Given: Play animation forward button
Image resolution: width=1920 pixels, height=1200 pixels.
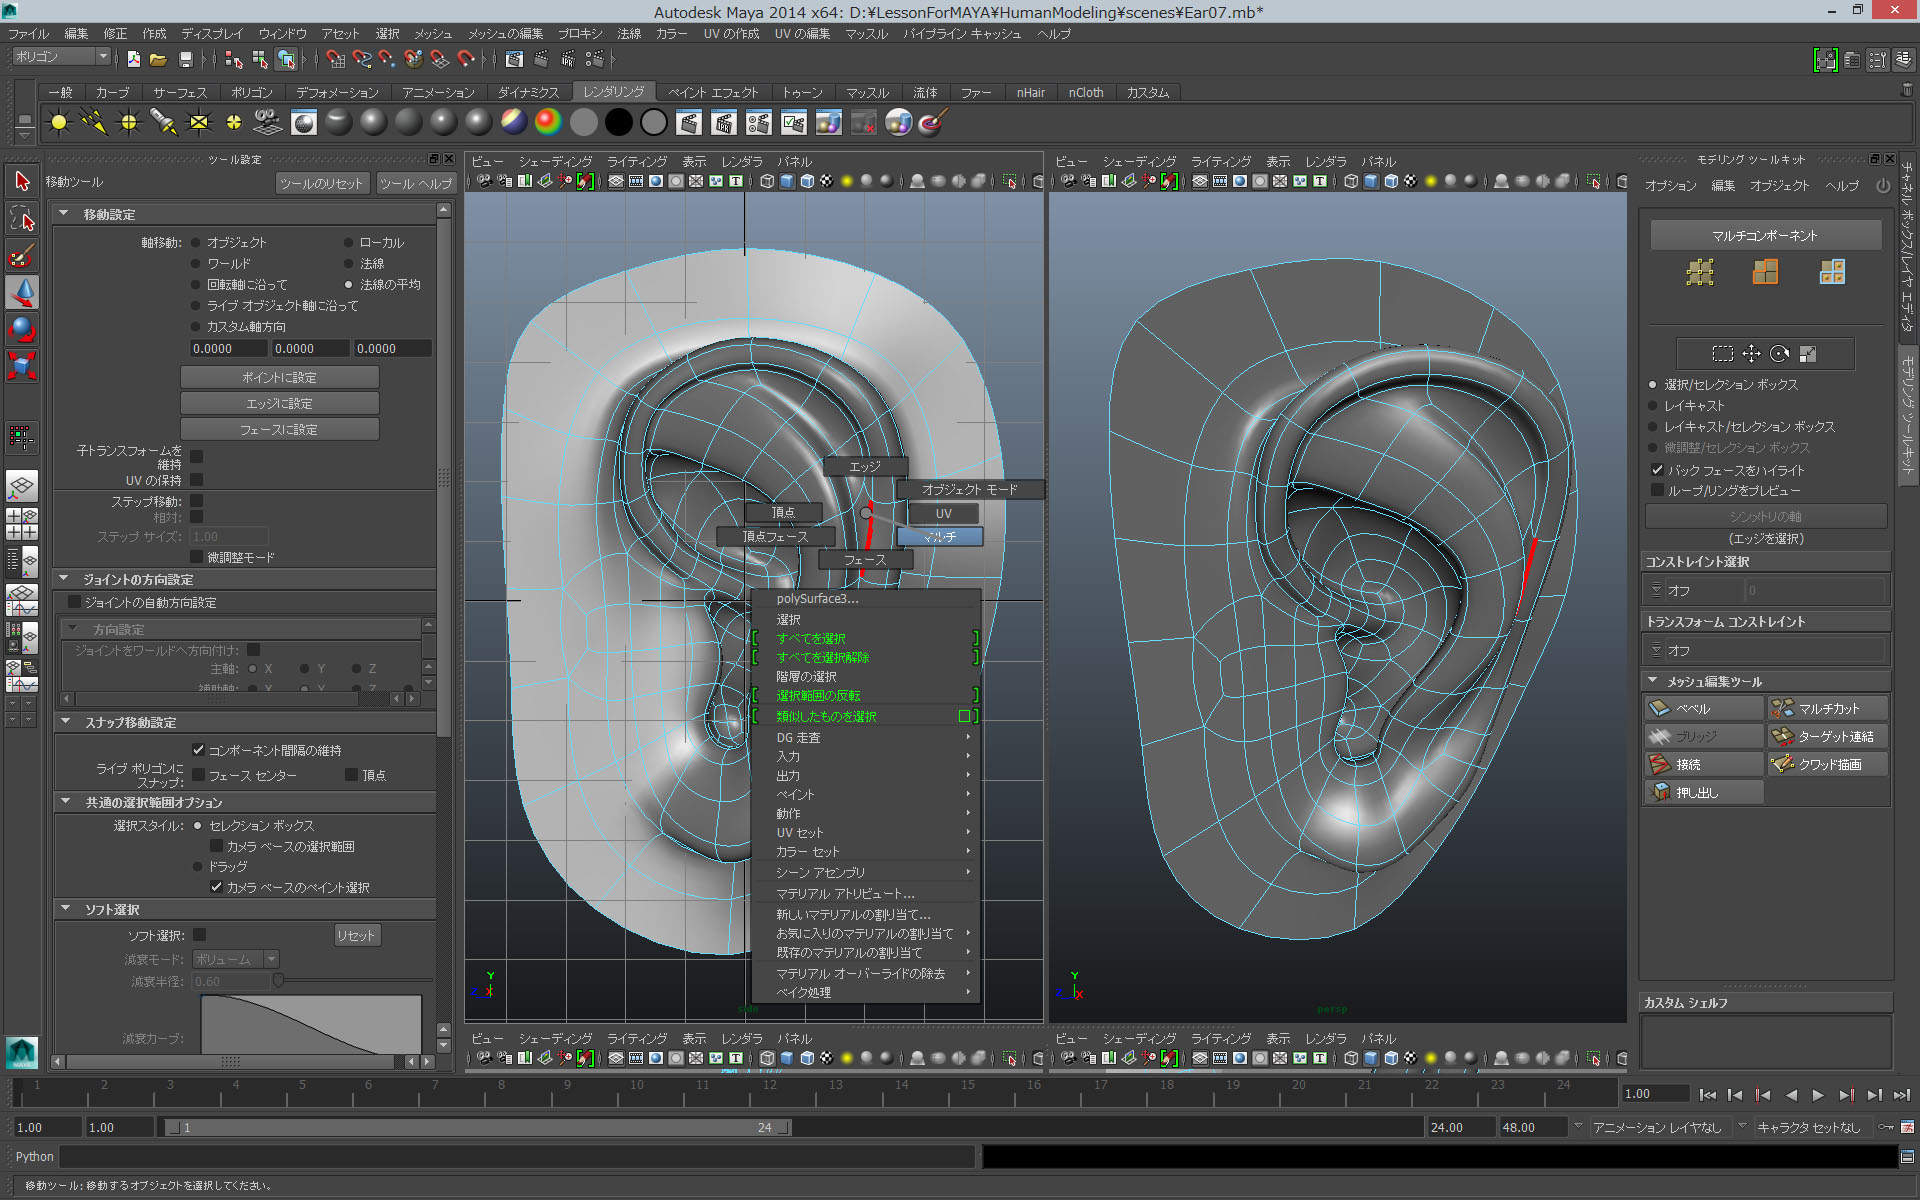Looking at the screenshot, I should coord(1818,1095).
